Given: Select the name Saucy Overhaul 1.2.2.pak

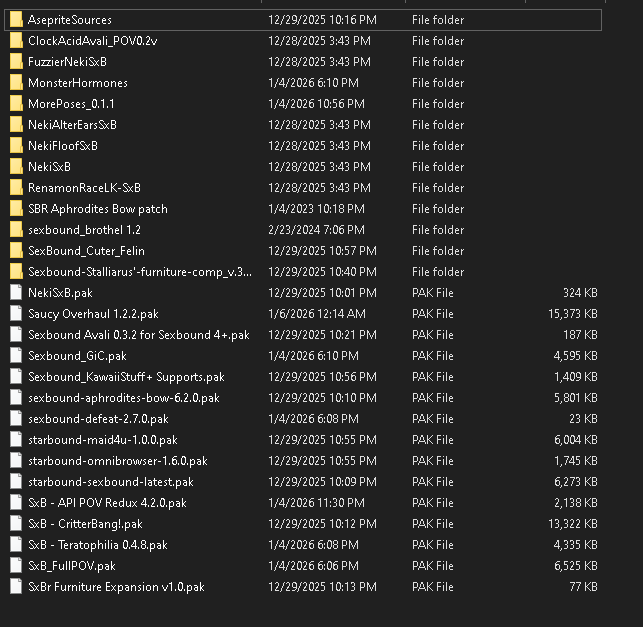Looking at the screenshot, I should pos(93,314).
